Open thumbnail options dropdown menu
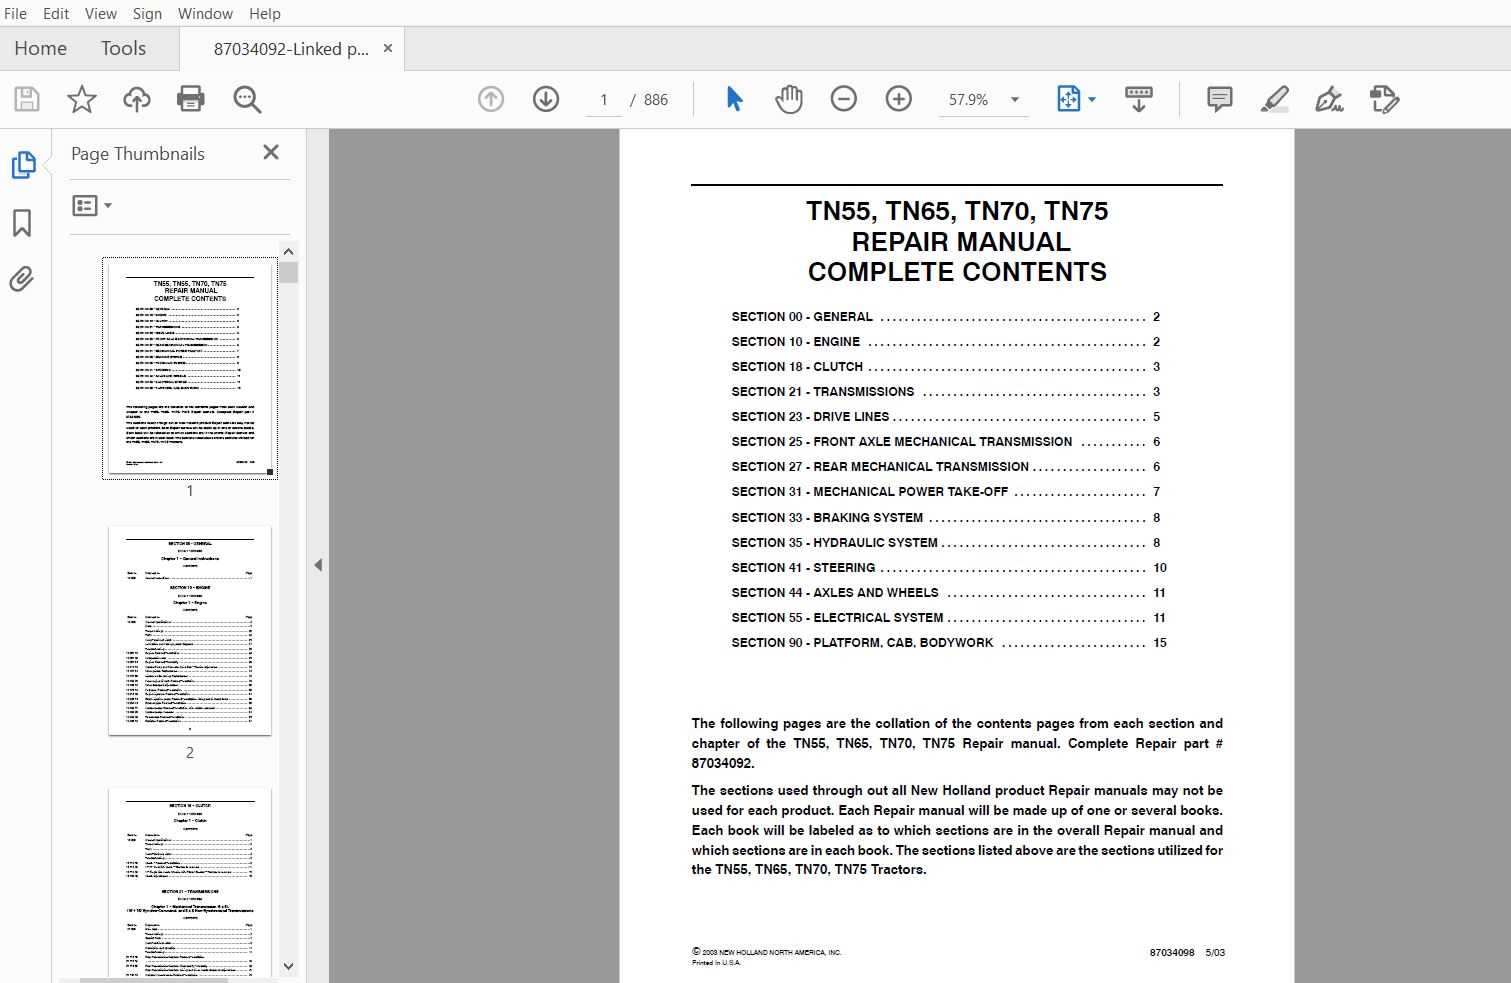Image resolution: width=1511 pixels, height=983 pixels. tap(92, 206)
